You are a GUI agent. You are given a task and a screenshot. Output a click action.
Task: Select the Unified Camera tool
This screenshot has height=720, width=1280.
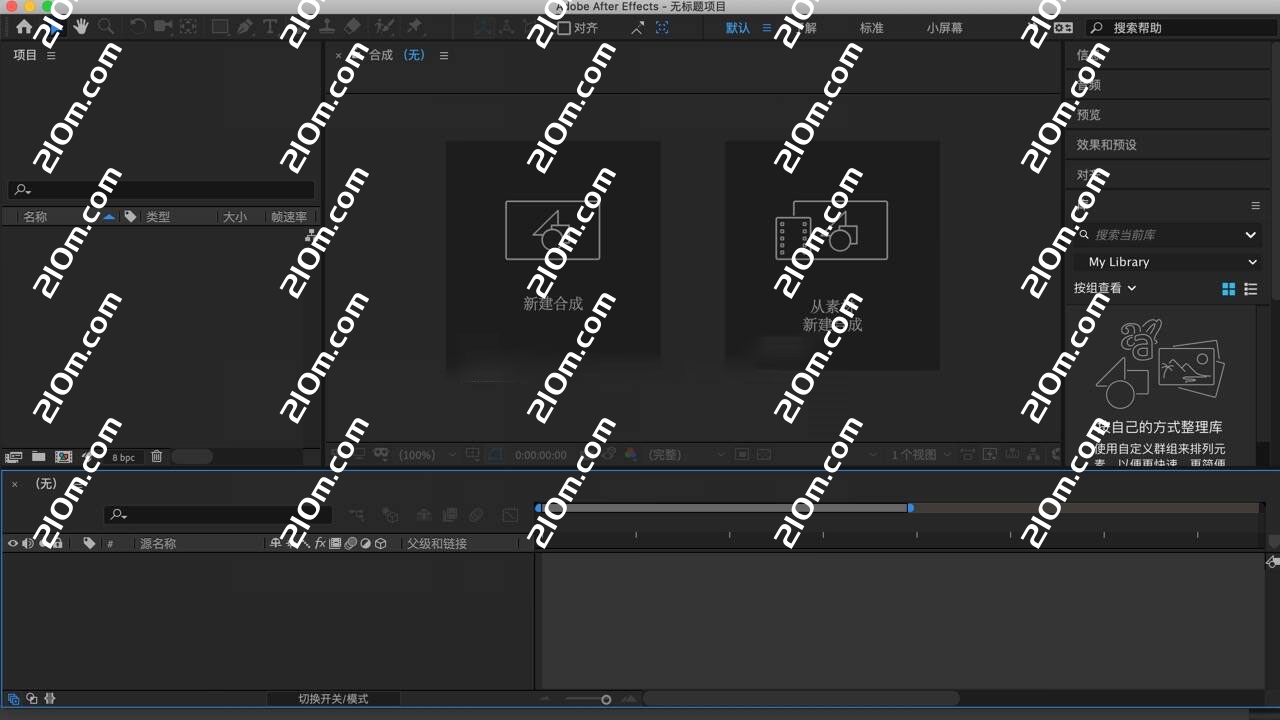point(163,27)
